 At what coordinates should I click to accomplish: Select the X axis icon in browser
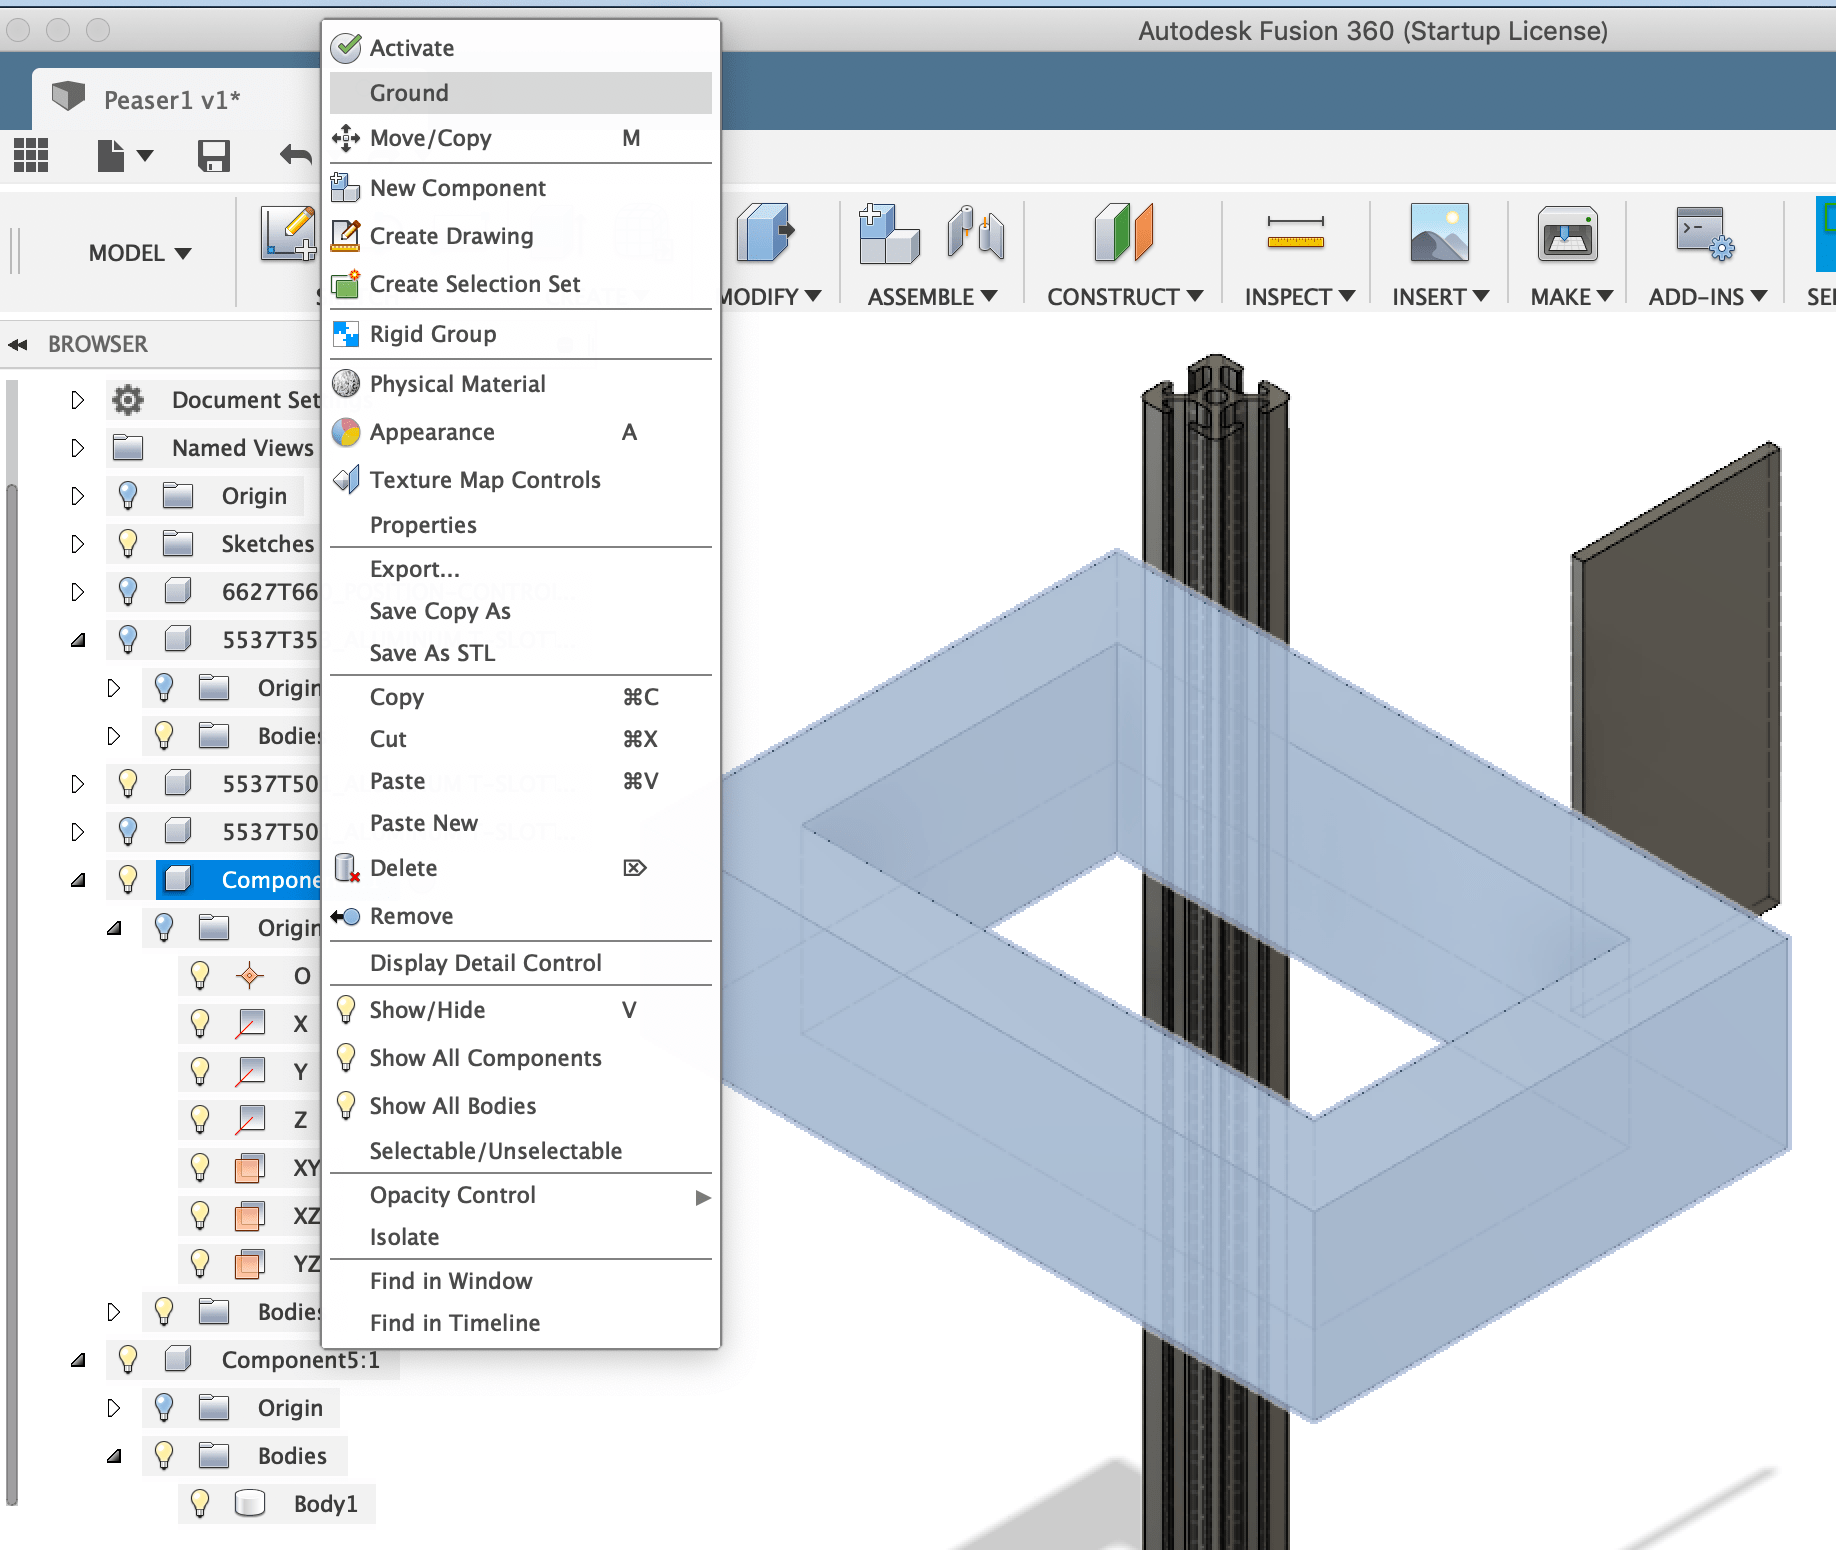250,1023
